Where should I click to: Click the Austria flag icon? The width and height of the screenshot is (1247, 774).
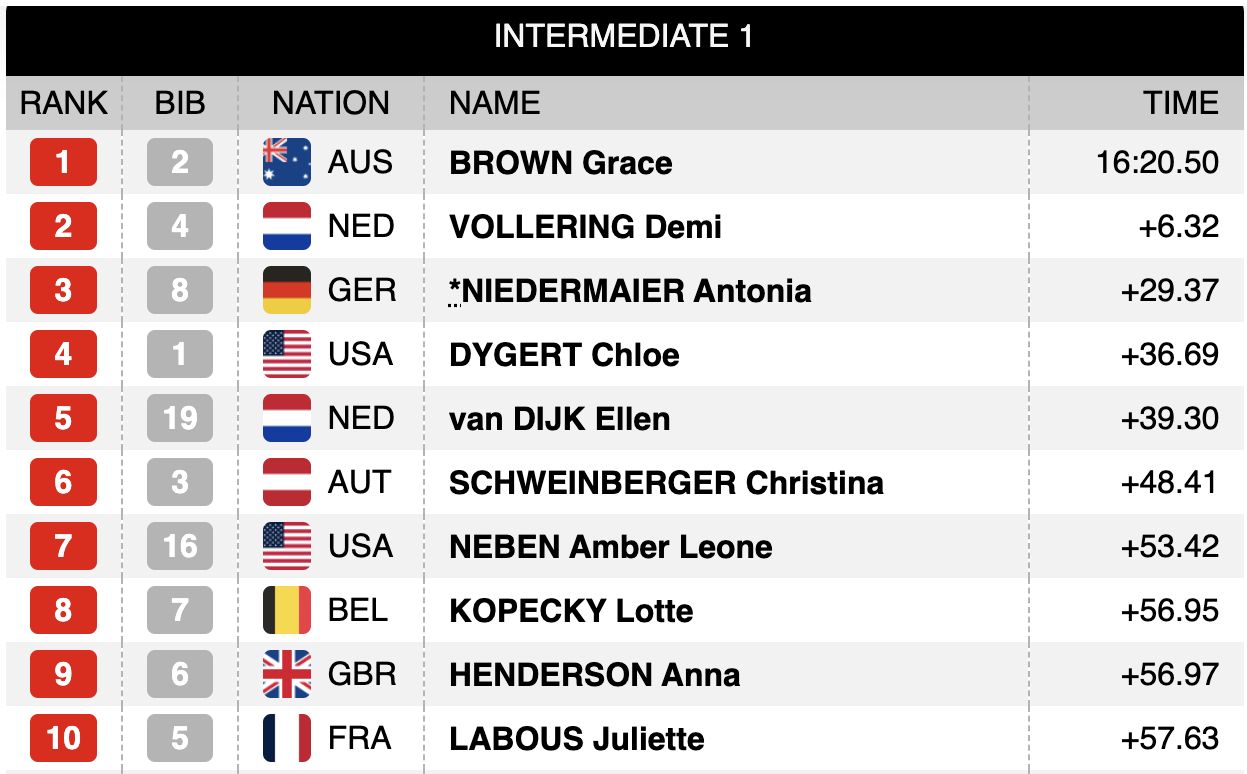click(x=287, y=482)
